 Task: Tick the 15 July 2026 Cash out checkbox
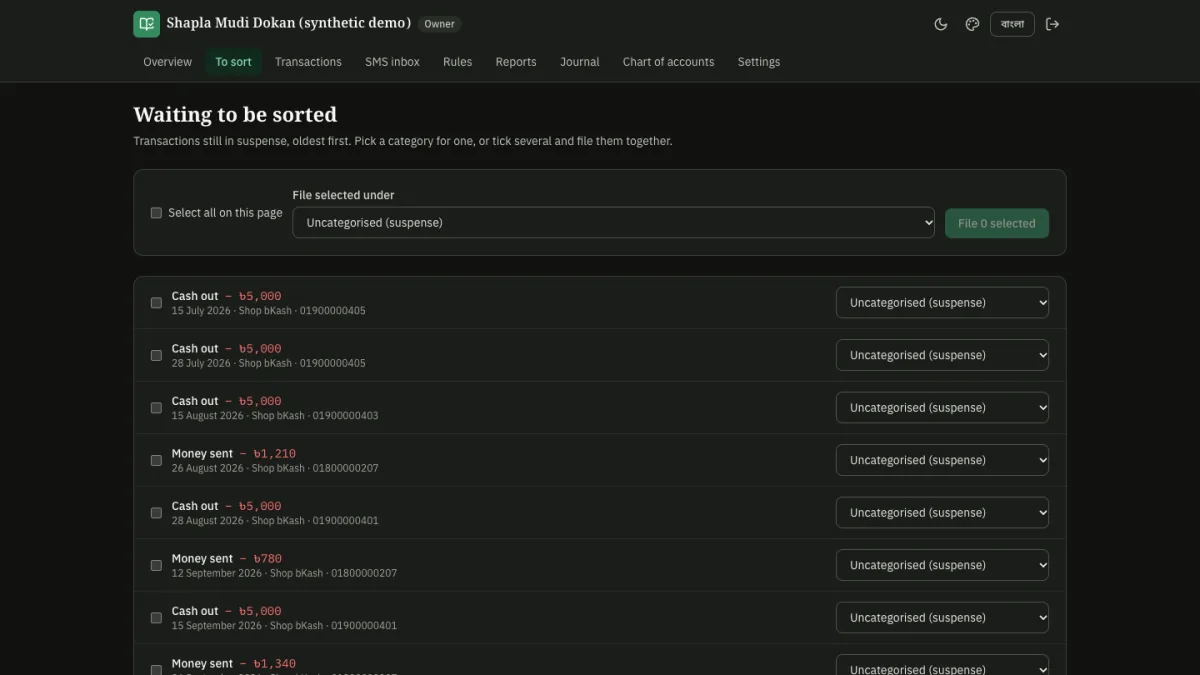156,303
